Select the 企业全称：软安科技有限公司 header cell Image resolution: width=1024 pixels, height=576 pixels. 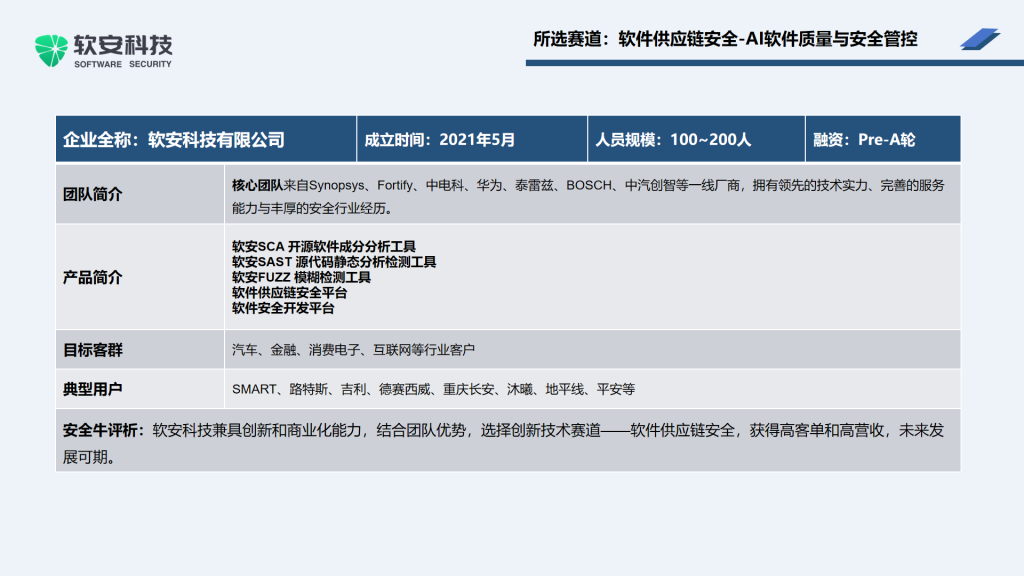click(206, 139)
